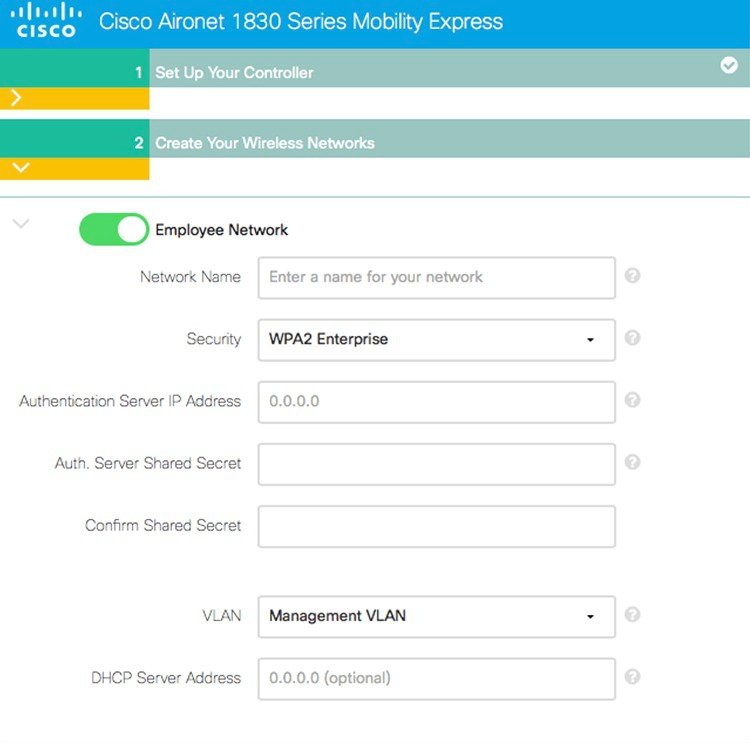This screenshot has width=750, height=743.
Task: Click help icon beside VLAN dropdown
Action: coord(632,615)
